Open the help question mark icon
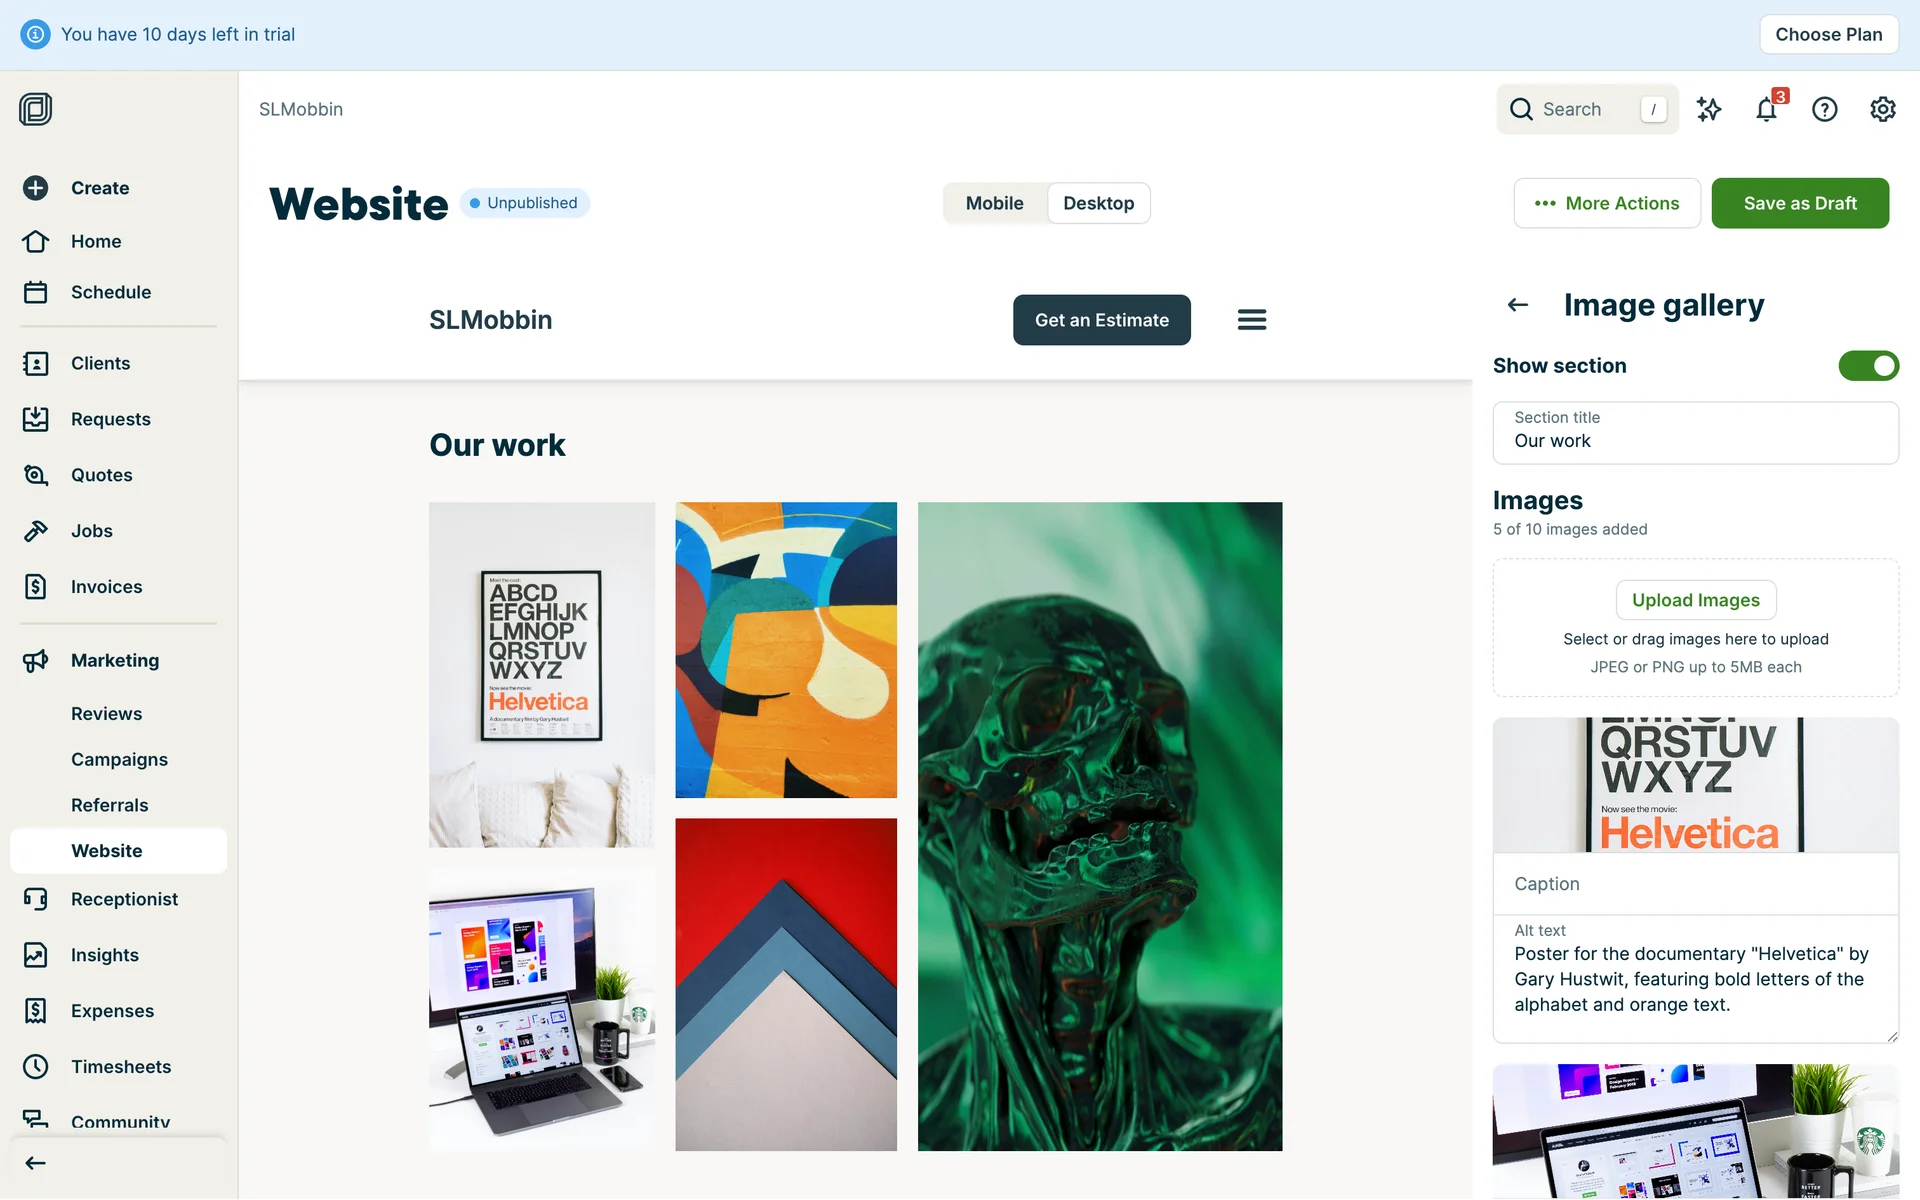The image size is (1920, 1200). click(x=1825, y=109)
